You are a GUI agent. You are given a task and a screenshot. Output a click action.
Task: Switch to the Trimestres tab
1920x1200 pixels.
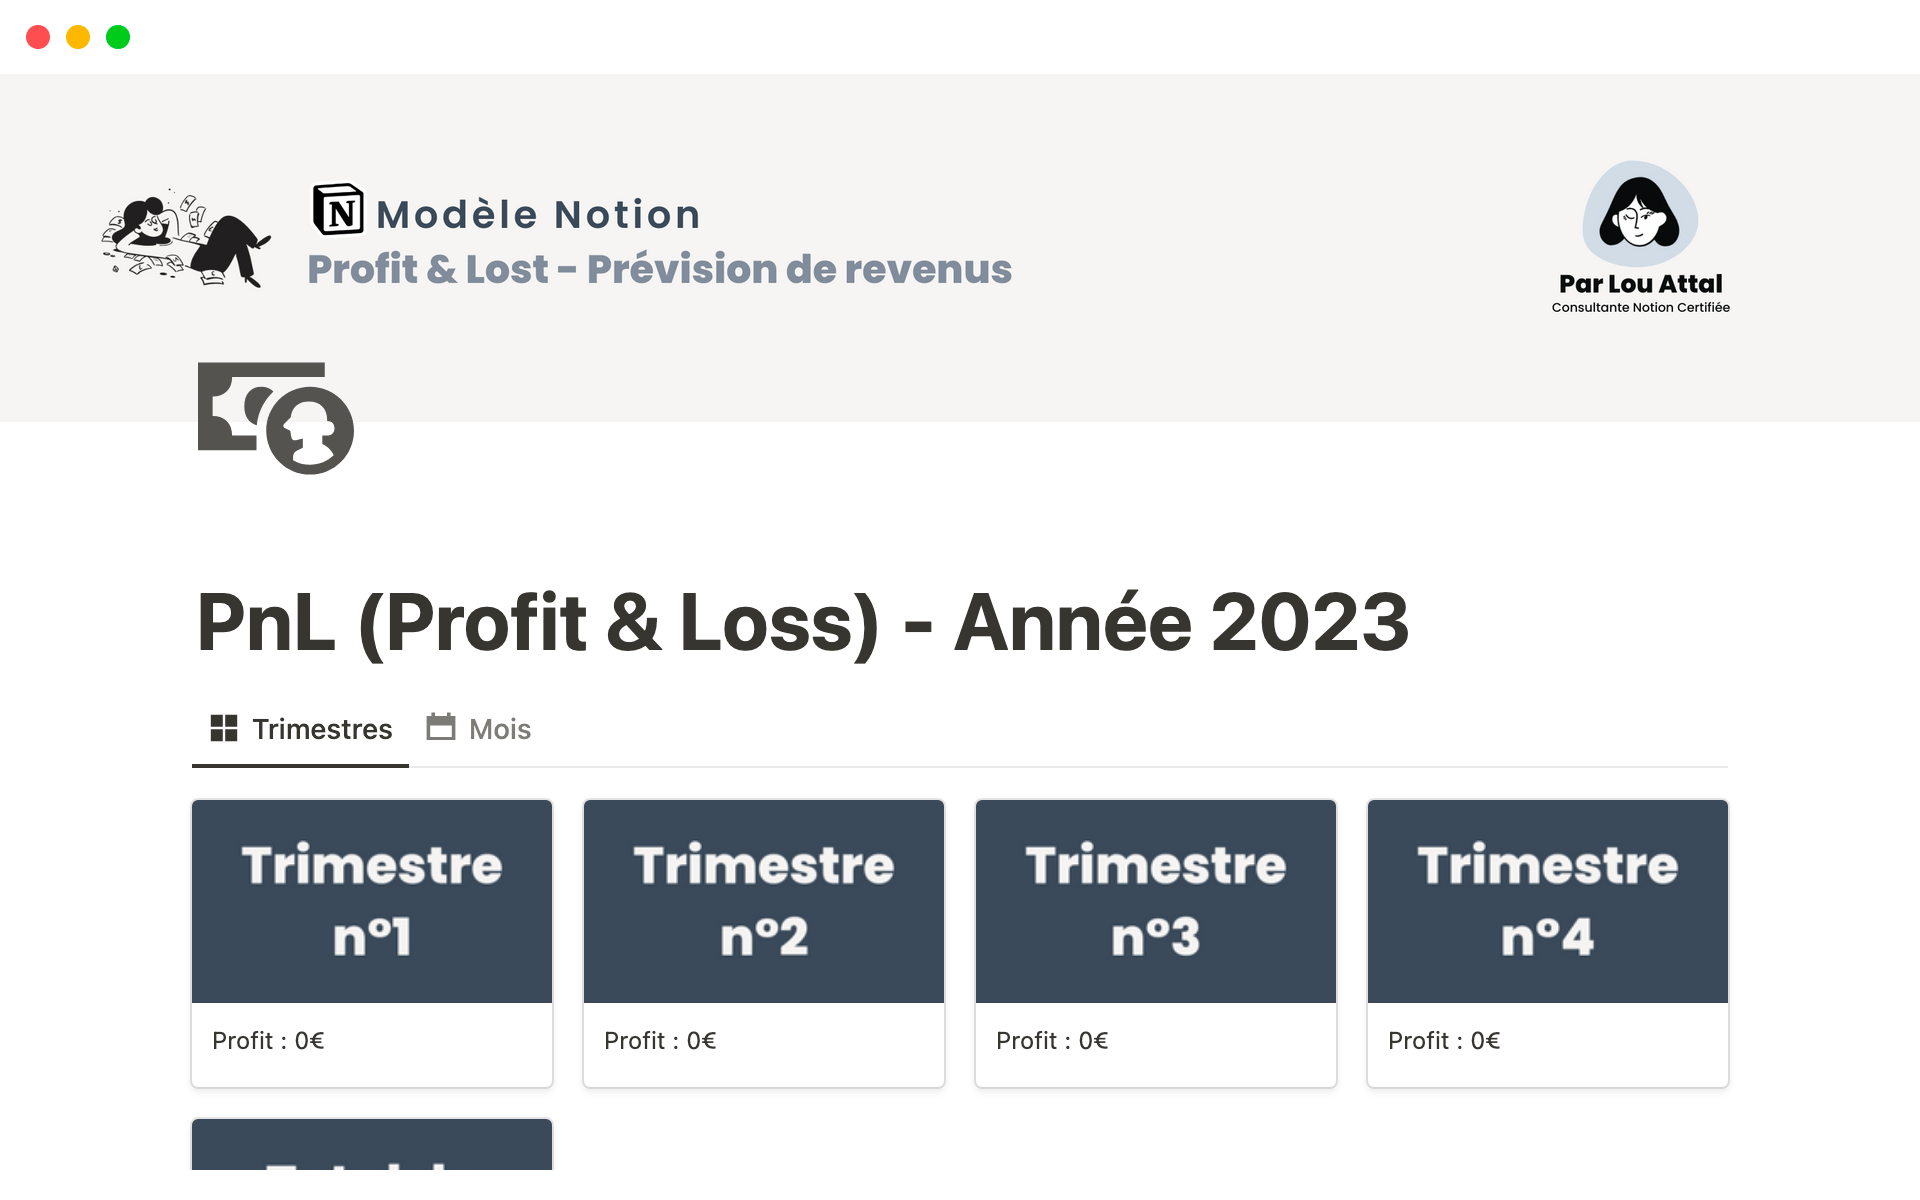321,729
